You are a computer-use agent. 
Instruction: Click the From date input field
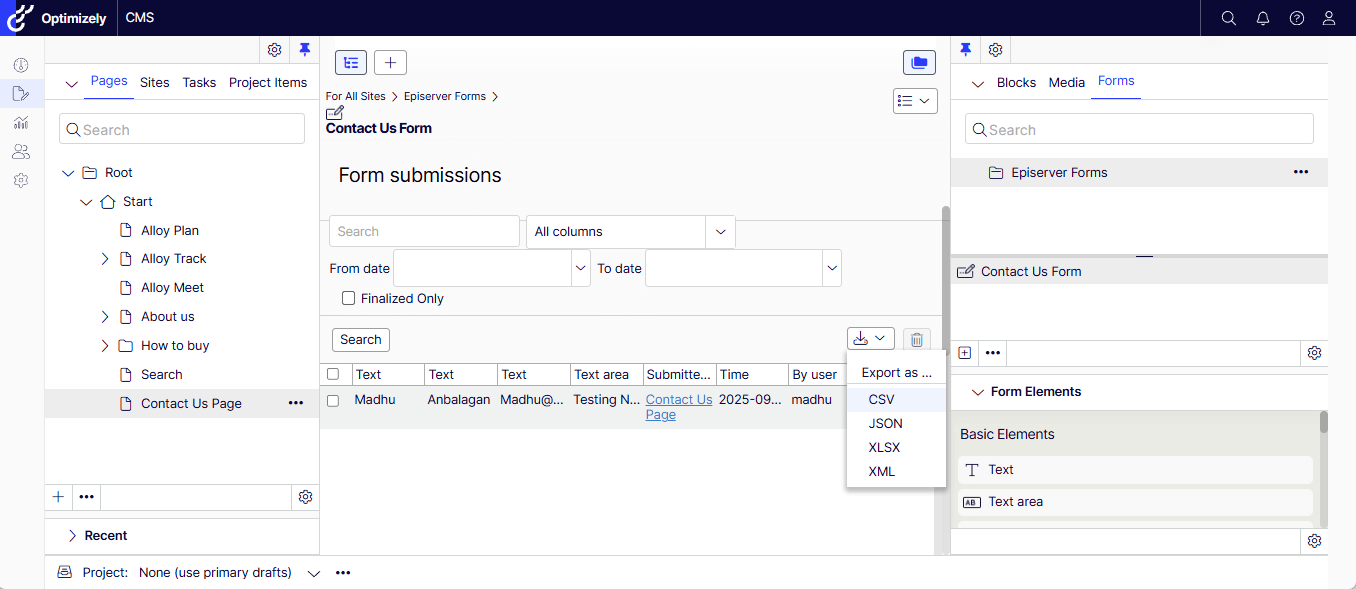click(x=482, y=268)
